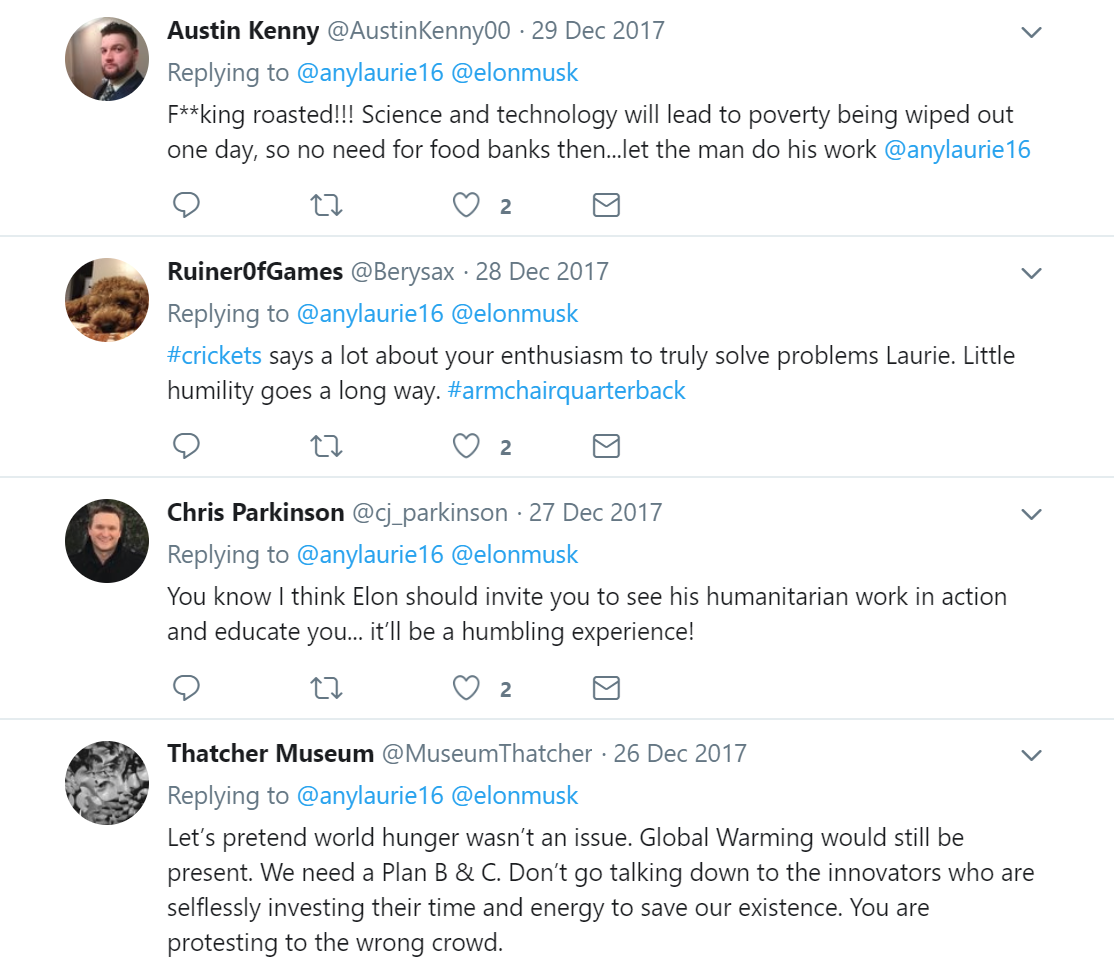1114x959 pixels.
Task: Like Chris Parkinson's humanitarian tweet
Action: (x=466, y=687)
